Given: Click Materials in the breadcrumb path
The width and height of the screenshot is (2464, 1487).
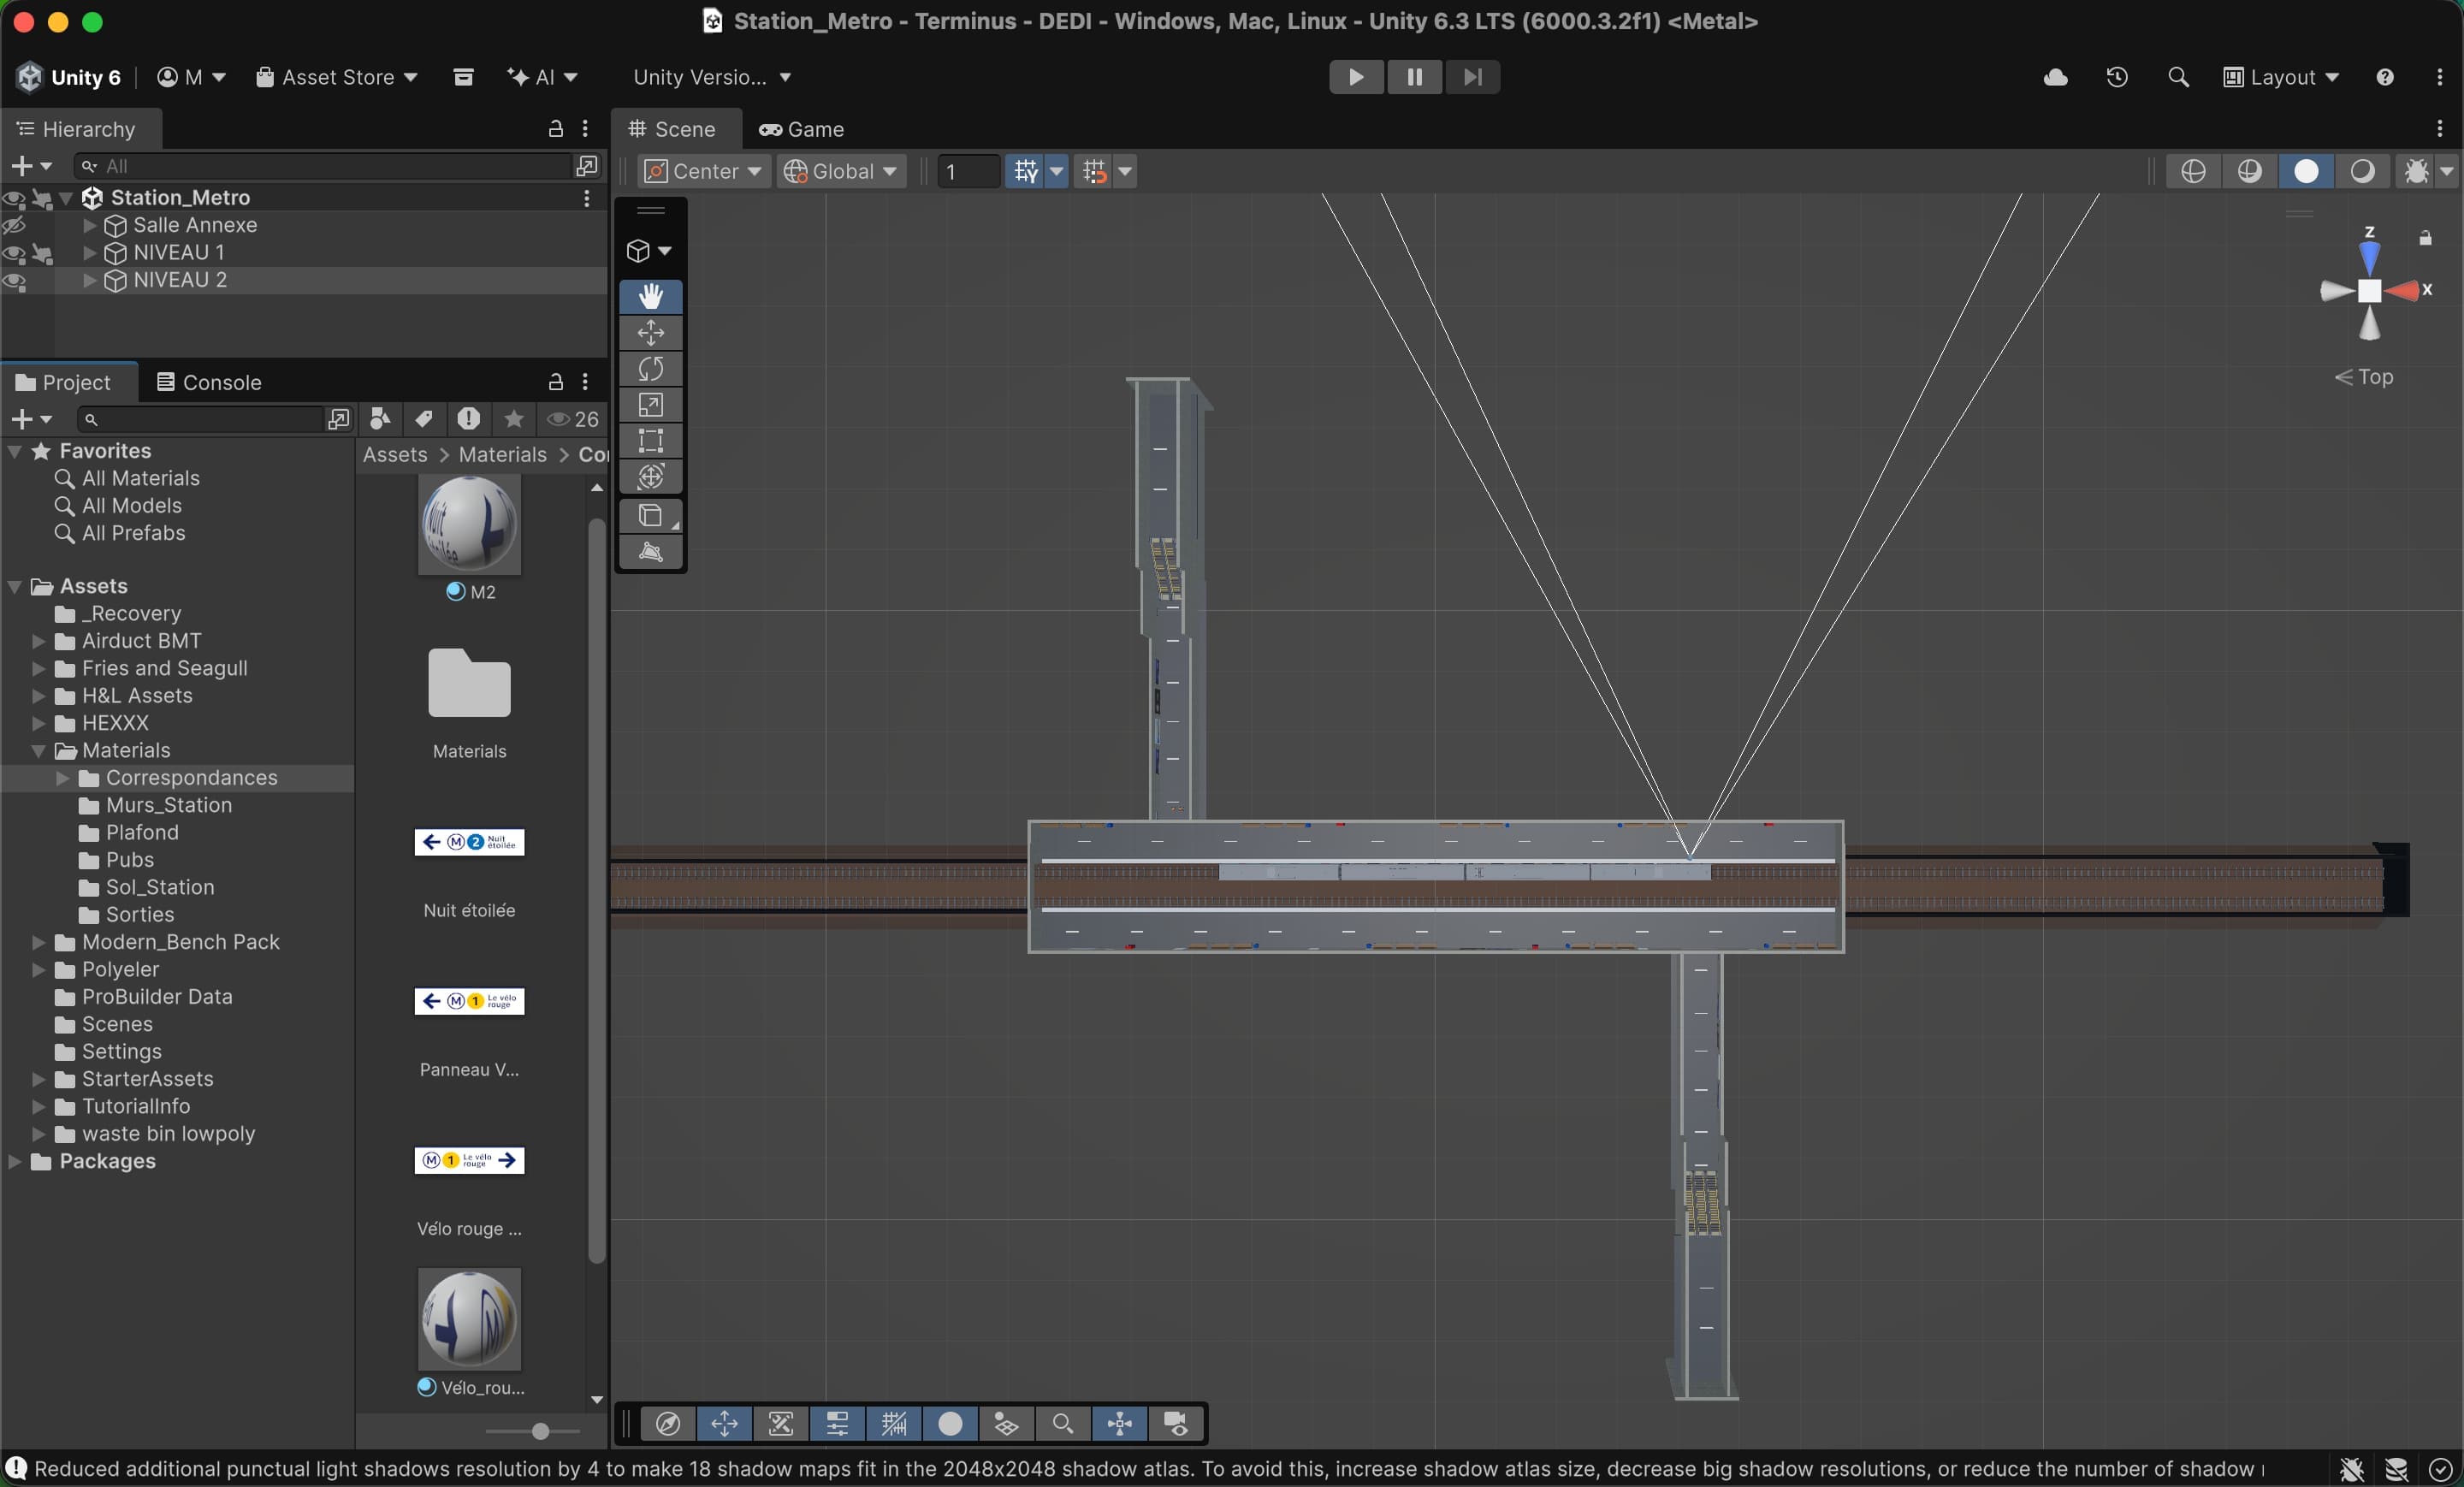Looking at the screenshot, I should 502,454.
